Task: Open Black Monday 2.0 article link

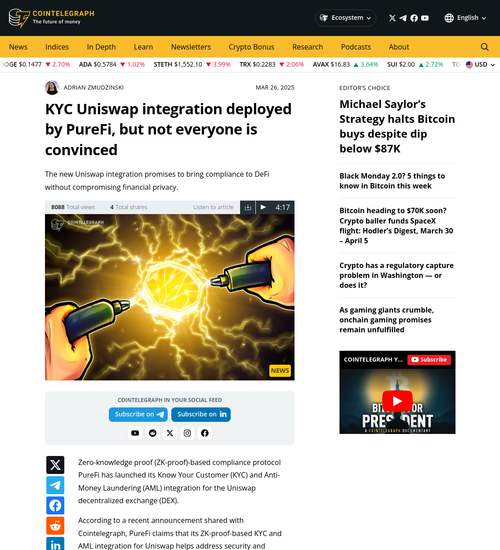Action: pyautogui.click(x=392, y=181)
